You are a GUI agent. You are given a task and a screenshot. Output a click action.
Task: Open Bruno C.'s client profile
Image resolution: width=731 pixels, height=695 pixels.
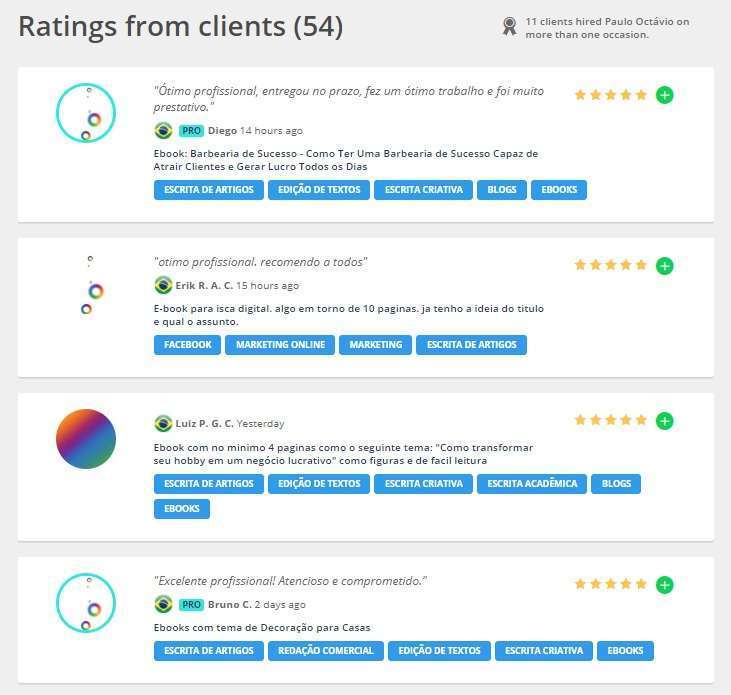coord(229,605)
